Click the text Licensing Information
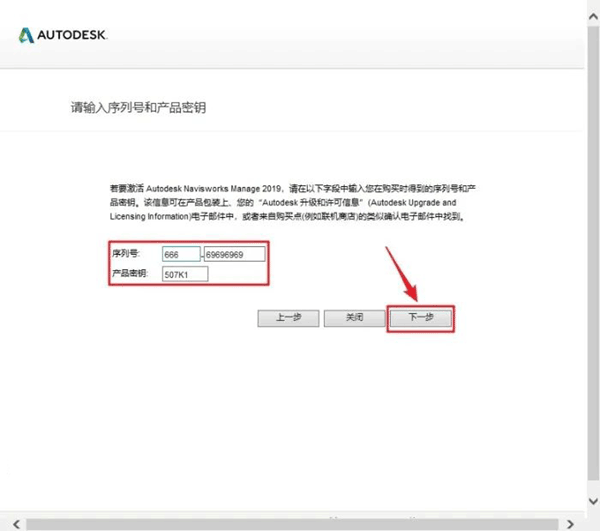 149,217
